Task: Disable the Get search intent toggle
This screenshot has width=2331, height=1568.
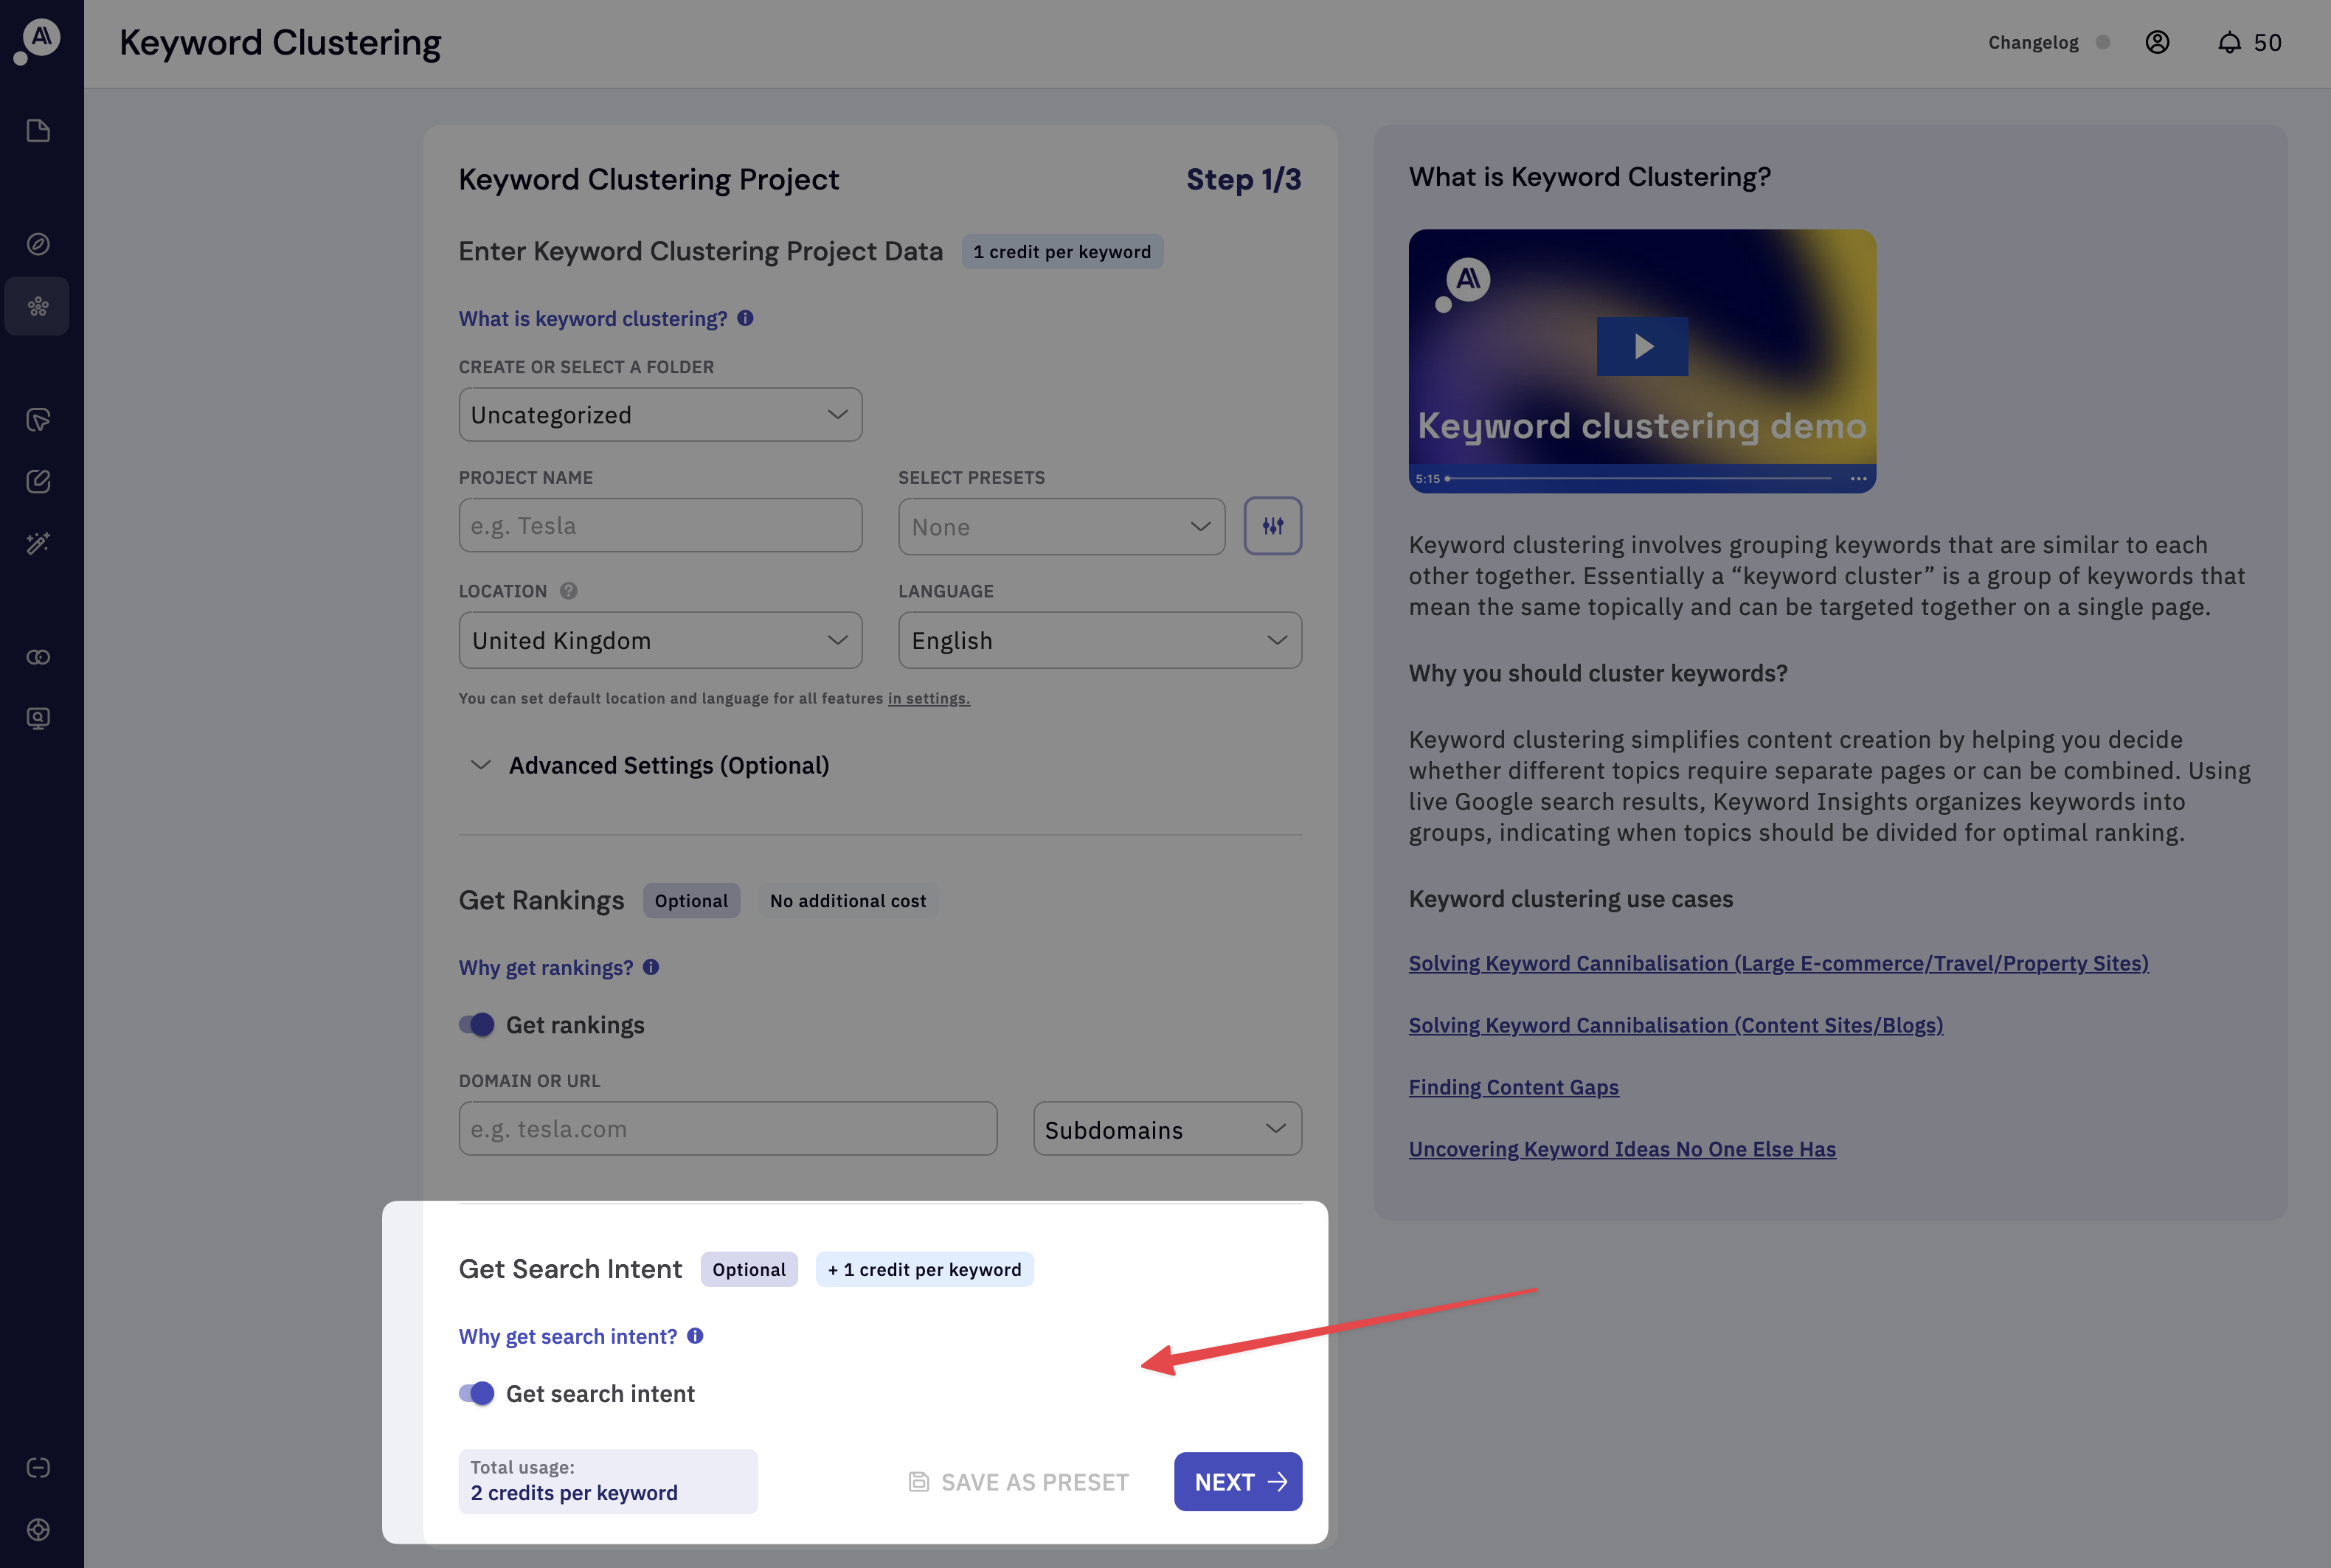Action: (x=477, y=1393)
